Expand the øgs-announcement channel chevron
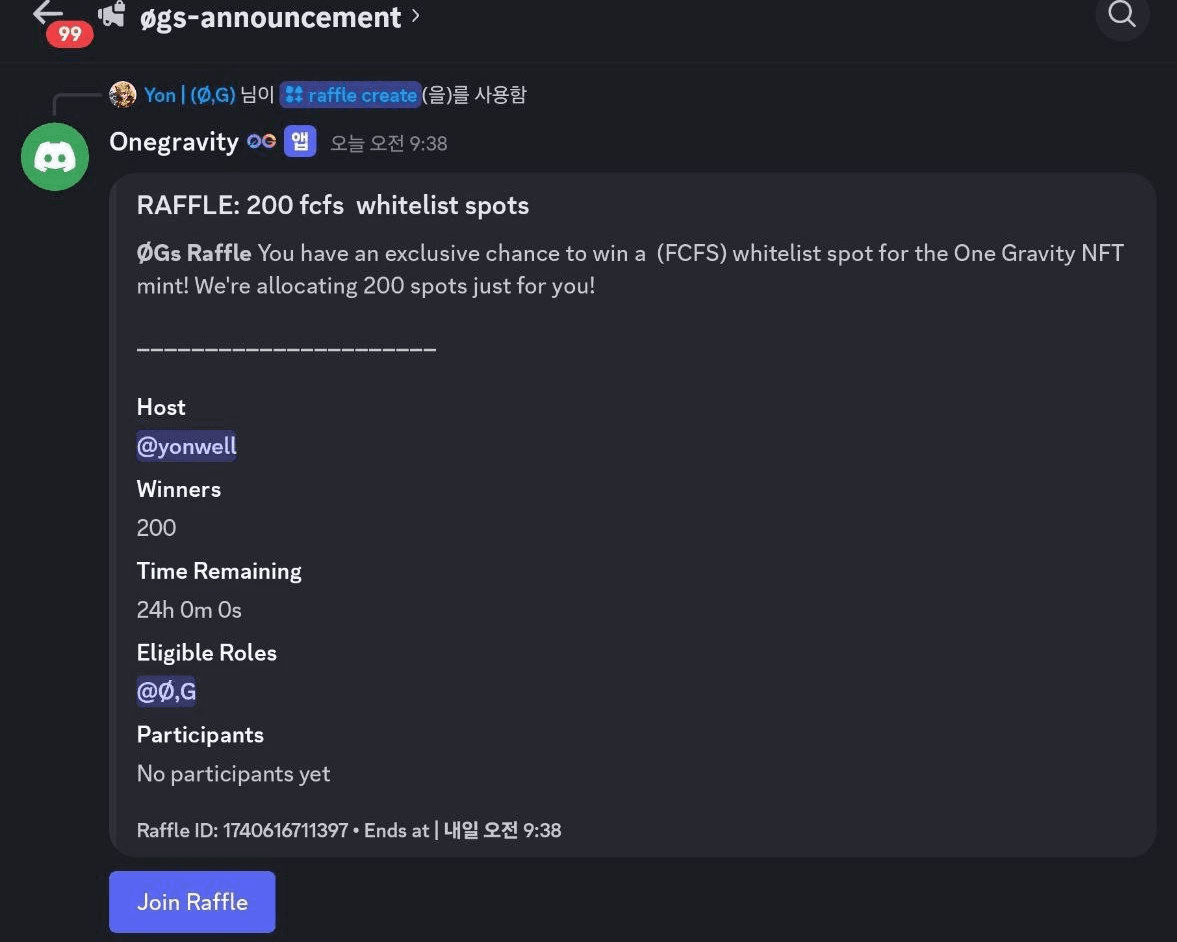This screenshot has width=1177, height=942. pyautogui.click(x=415, y=15)
